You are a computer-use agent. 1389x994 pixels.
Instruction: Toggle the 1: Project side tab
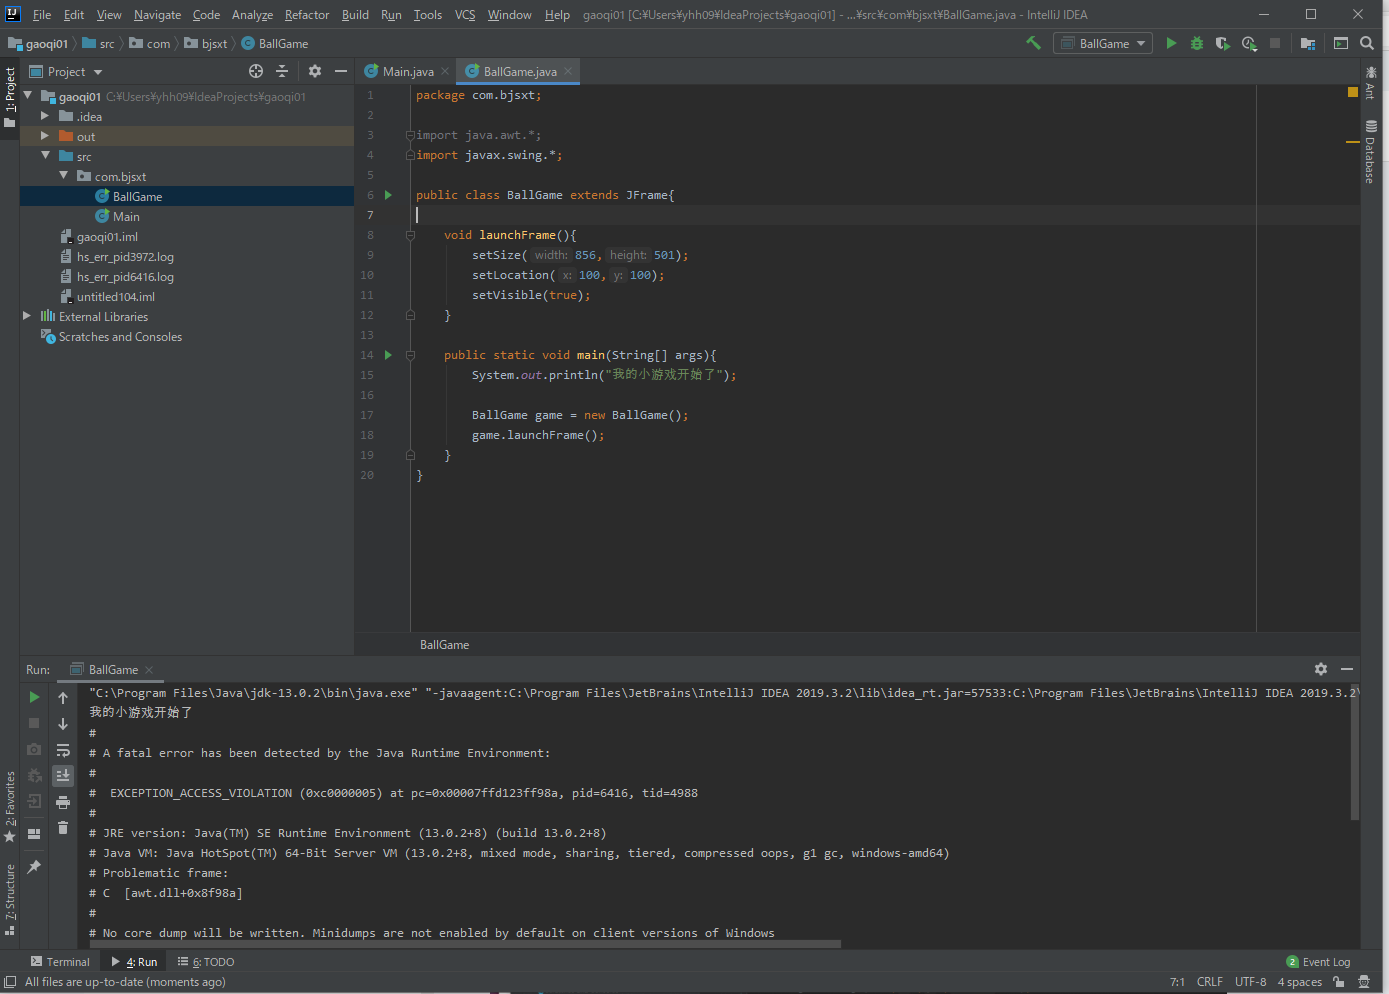point(10,97)
